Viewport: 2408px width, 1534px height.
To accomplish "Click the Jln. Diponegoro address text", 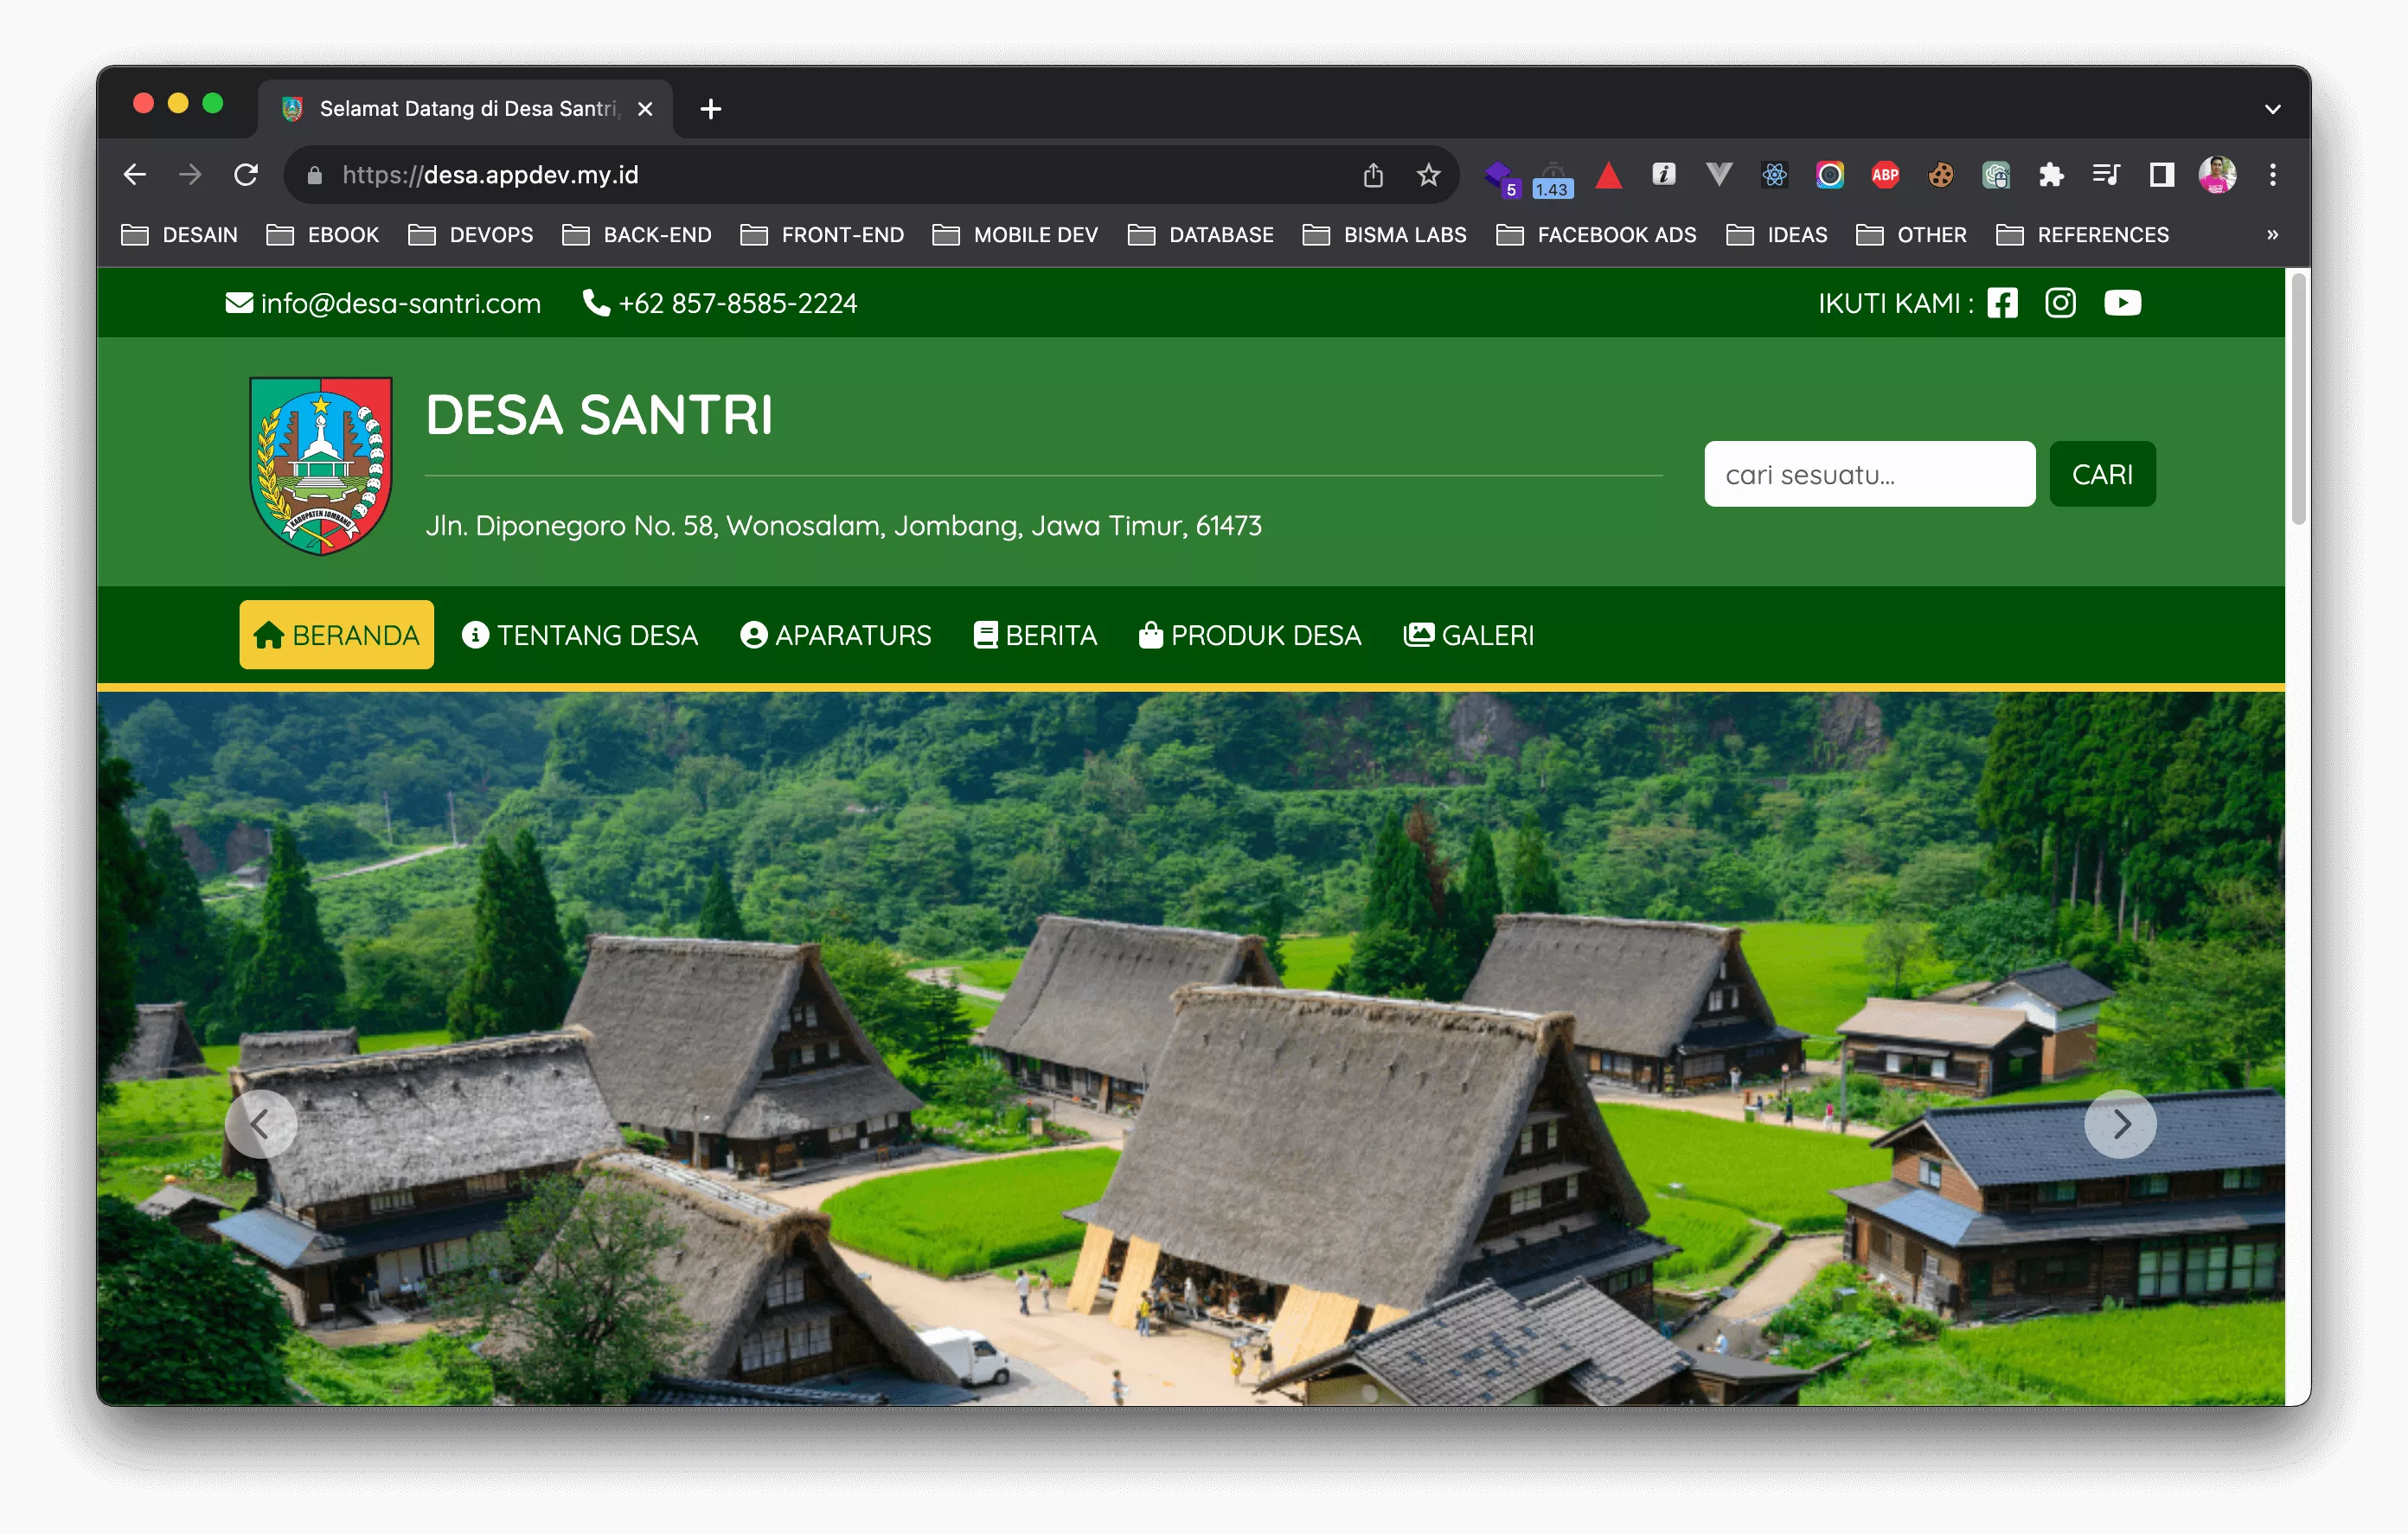I will point(843,525).
